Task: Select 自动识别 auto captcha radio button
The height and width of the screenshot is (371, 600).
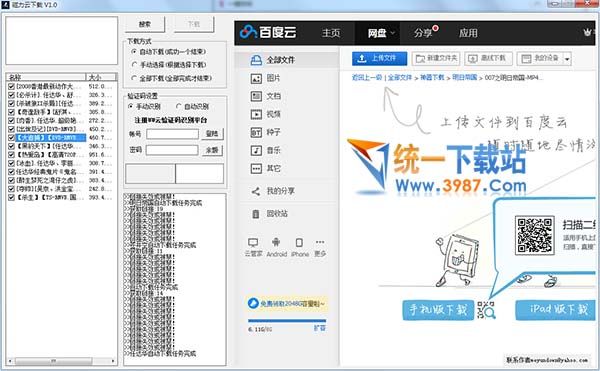Action: [x=179, y=106]
